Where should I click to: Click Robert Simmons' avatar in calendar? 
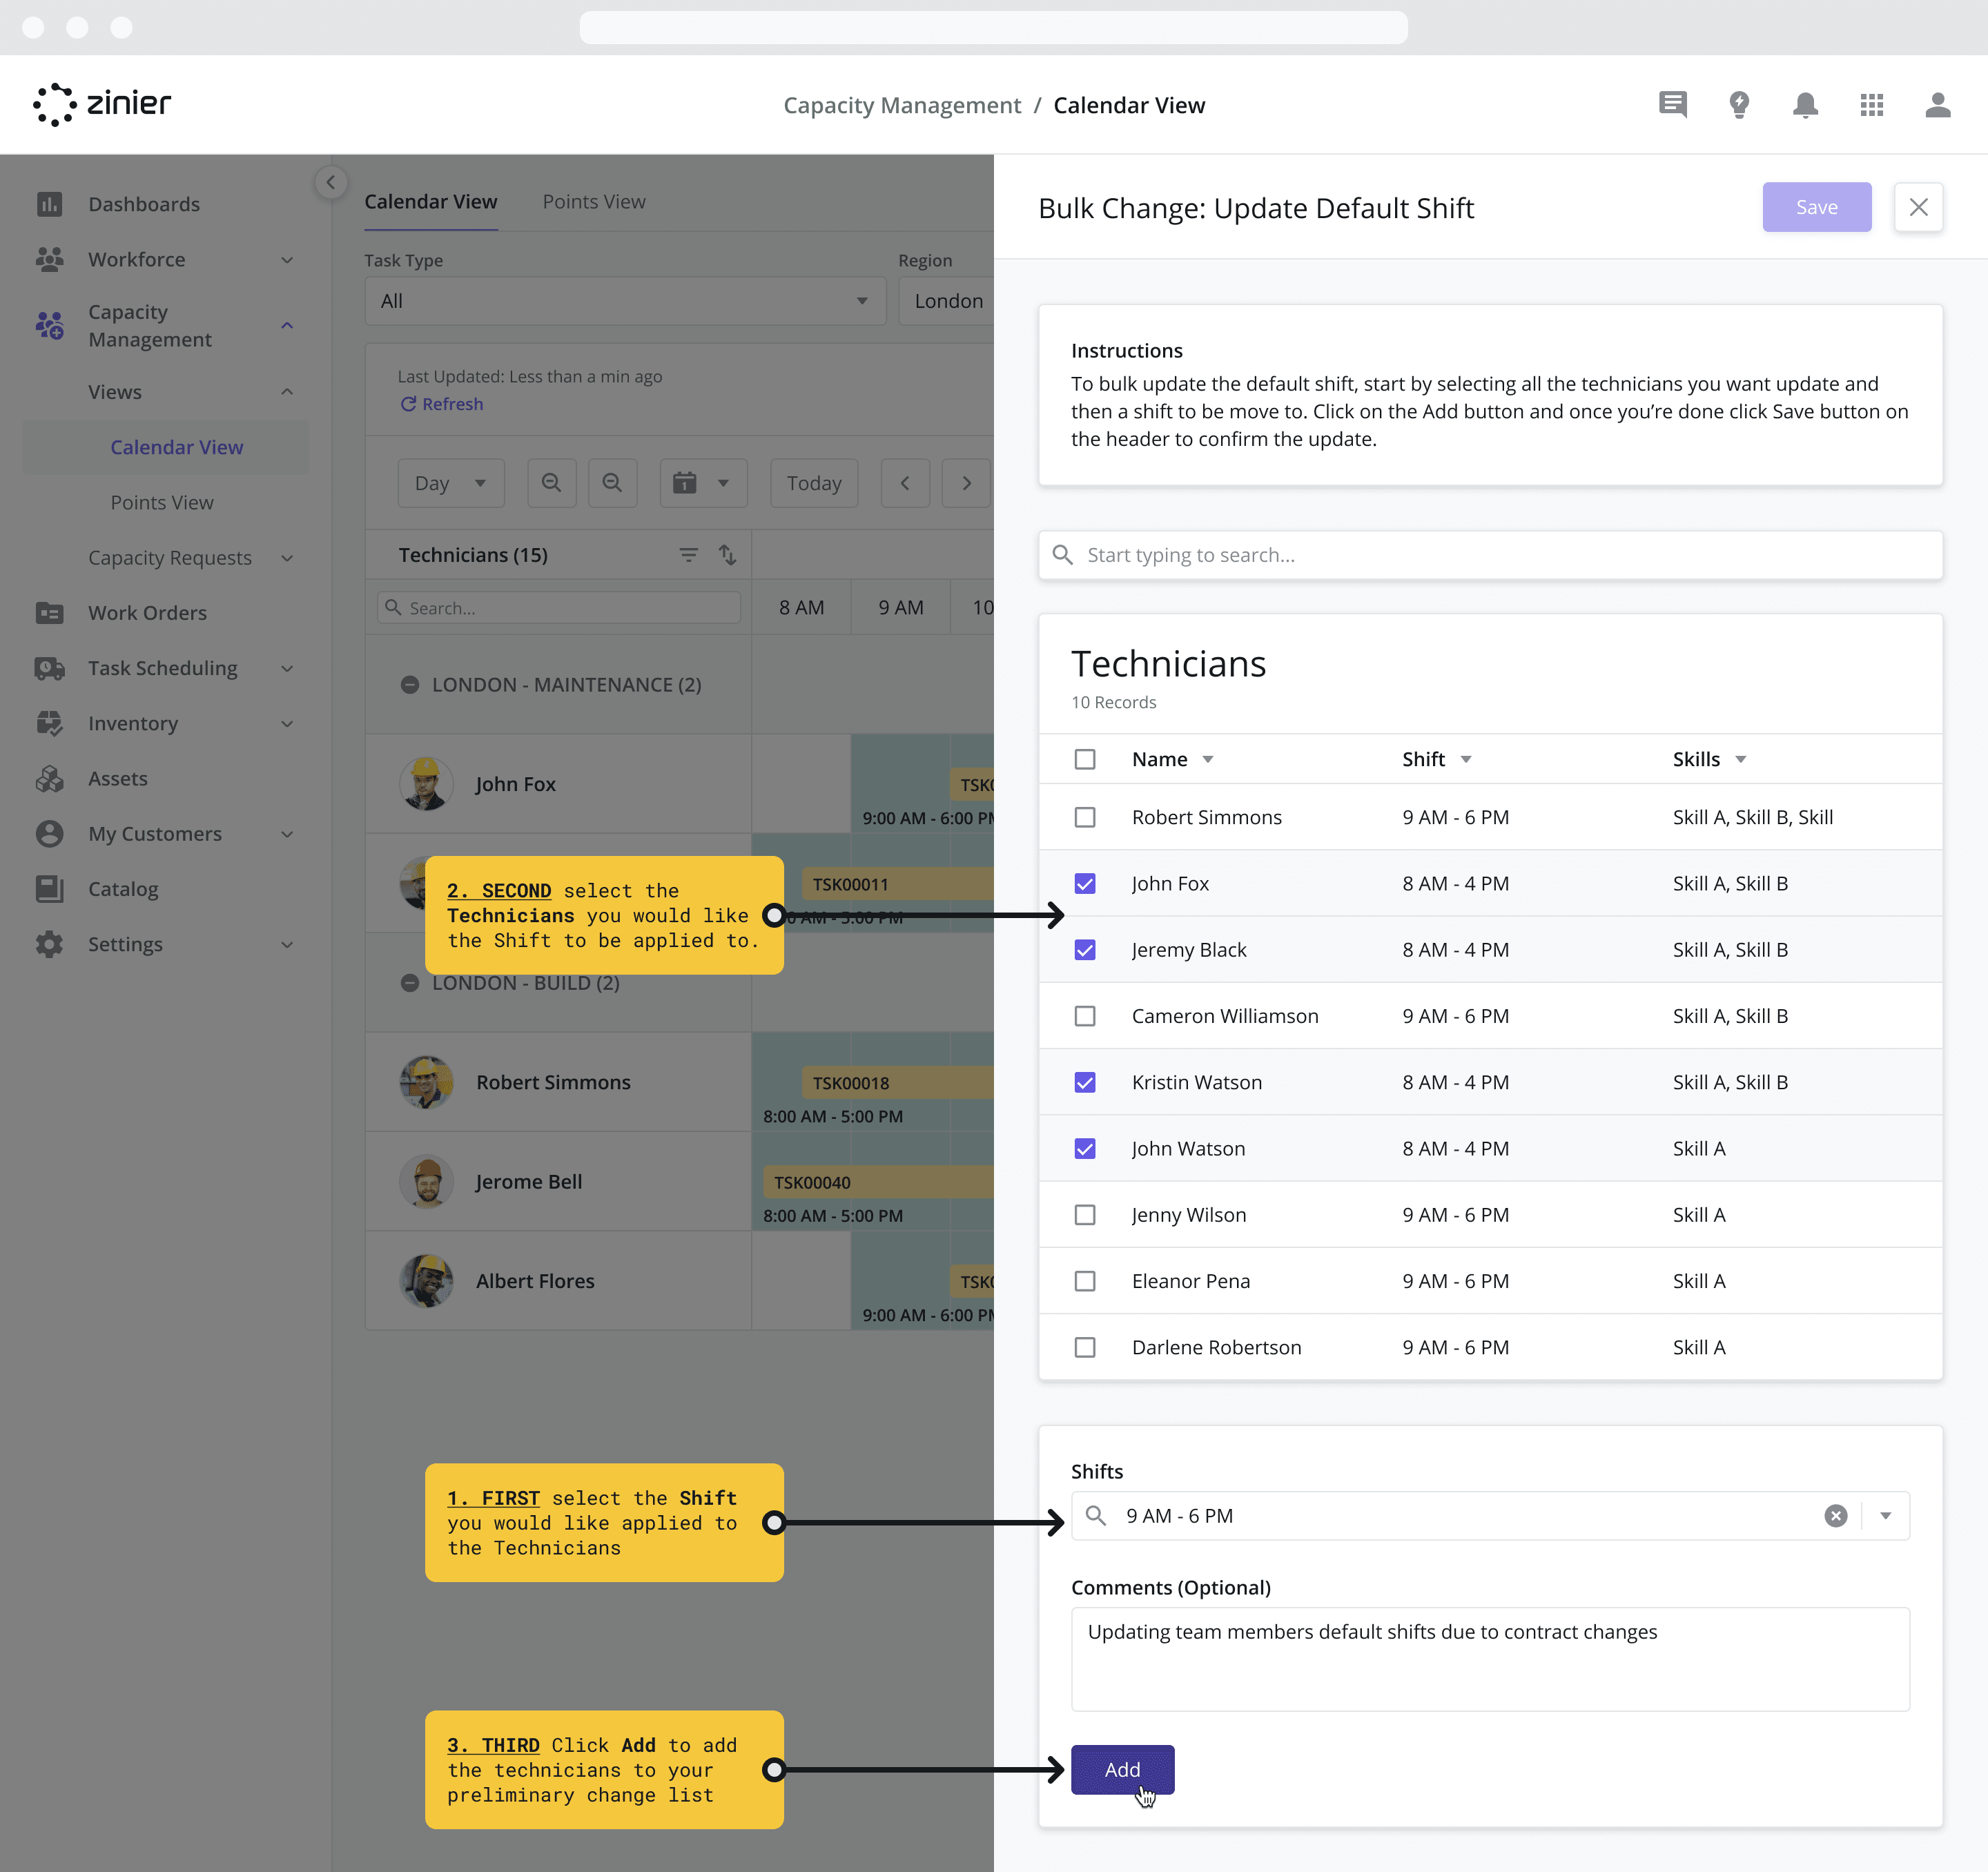click(x=427, y=1082)
